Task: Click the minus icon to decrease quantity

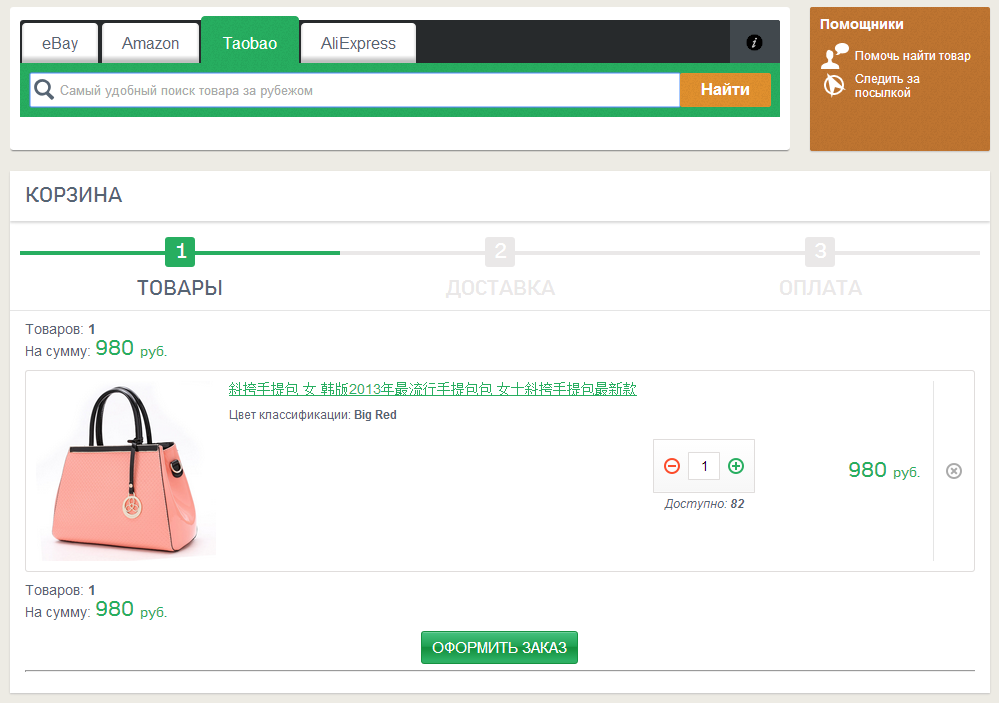Action: [x=672, y=466]
